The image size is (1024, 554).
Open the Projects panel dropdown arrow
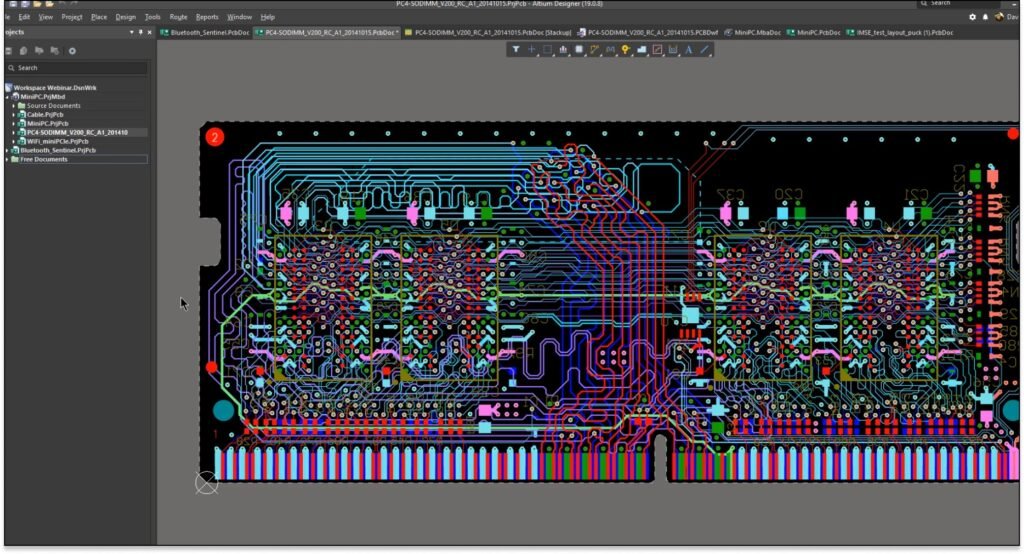[x=131, y=32]
